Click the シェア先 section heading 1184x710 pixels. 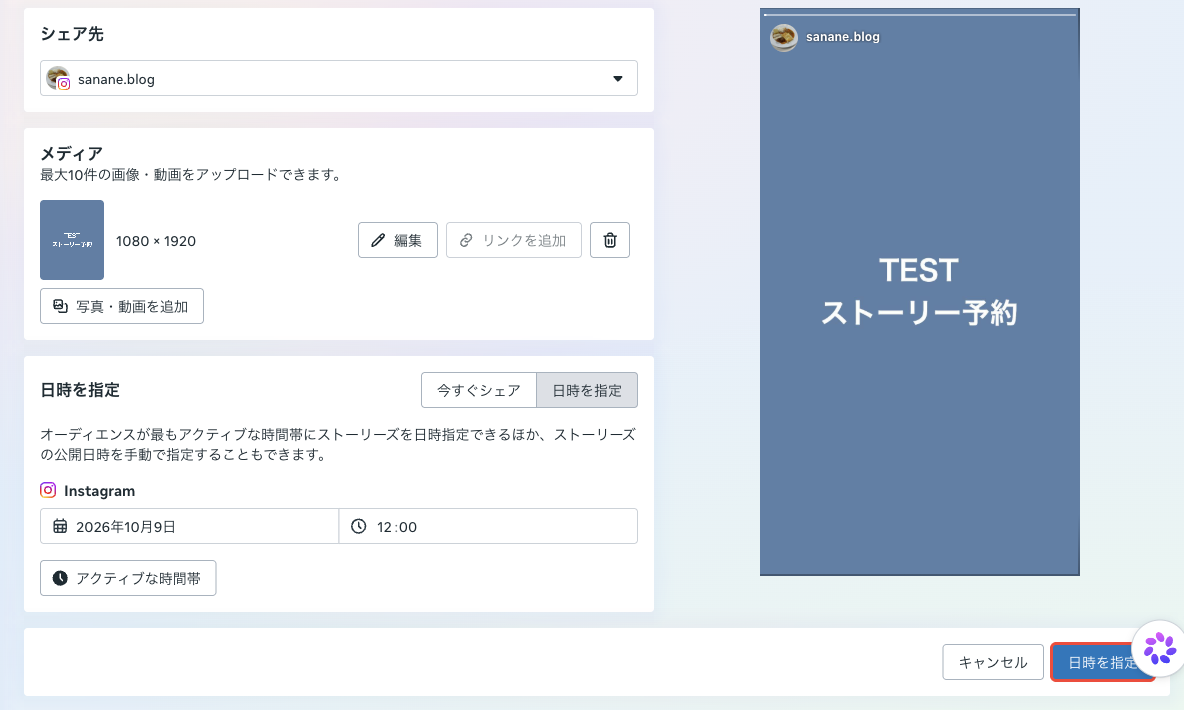coord(72,34)
